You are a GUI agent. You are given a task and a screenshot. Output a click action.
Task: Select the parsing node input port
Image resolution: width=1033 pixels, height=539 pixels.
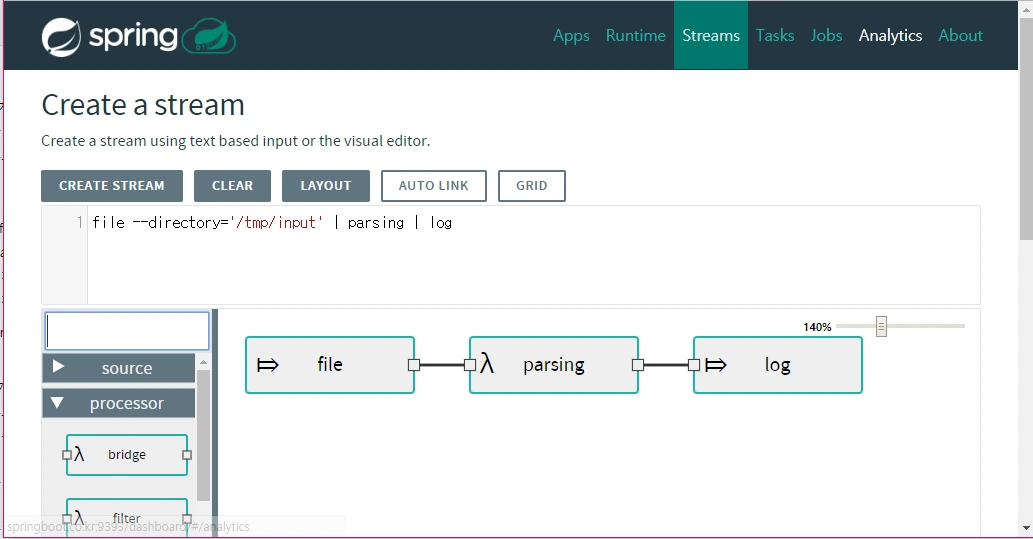470,364
